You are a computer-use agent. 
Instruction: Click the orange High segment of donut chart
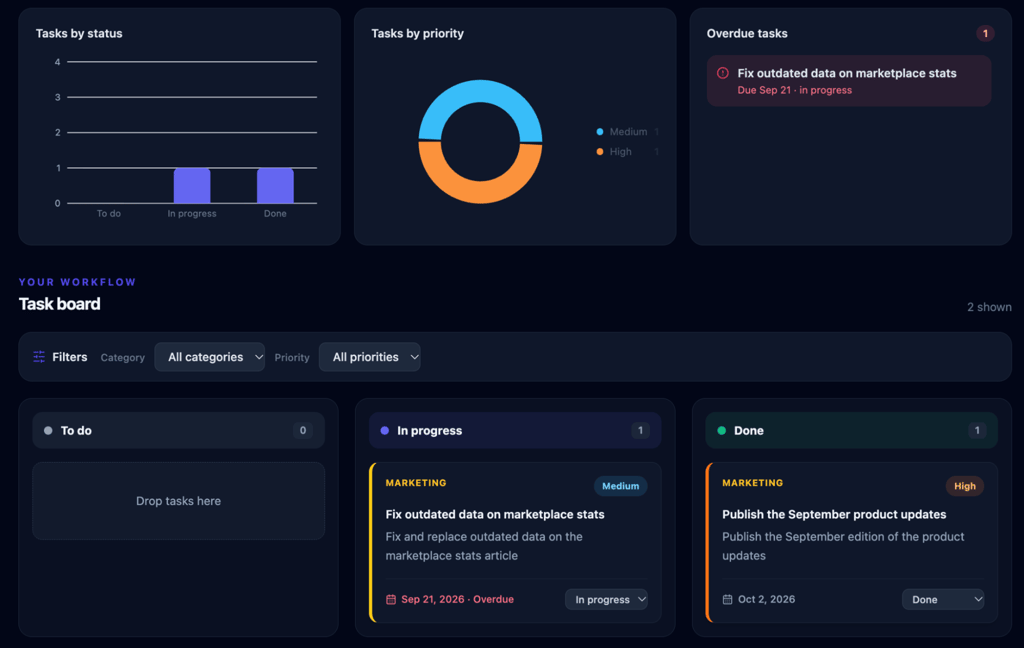(480, 192)
